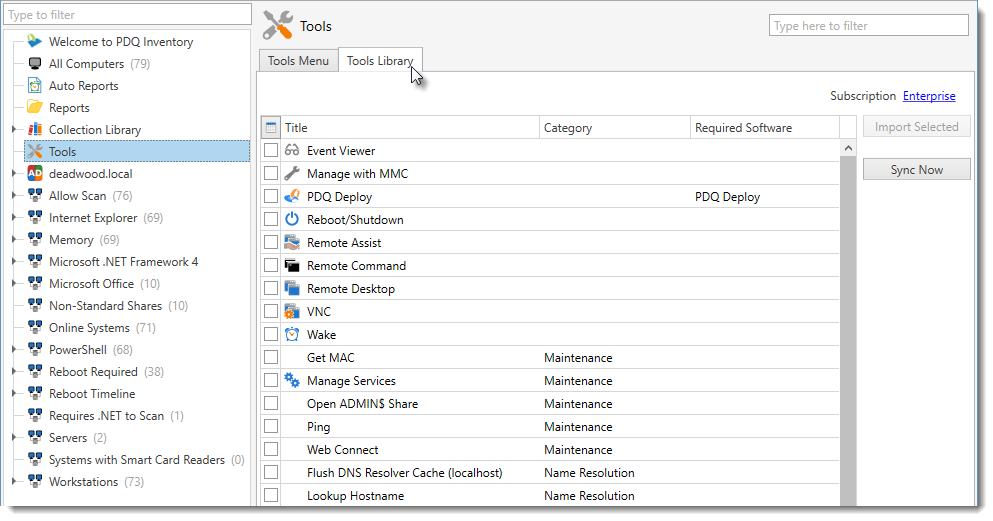The height and width of the screenshot is (521, 993).
Task: Click the Collection Library books icon
Action: pyautogui.click(x=35, y=129)
